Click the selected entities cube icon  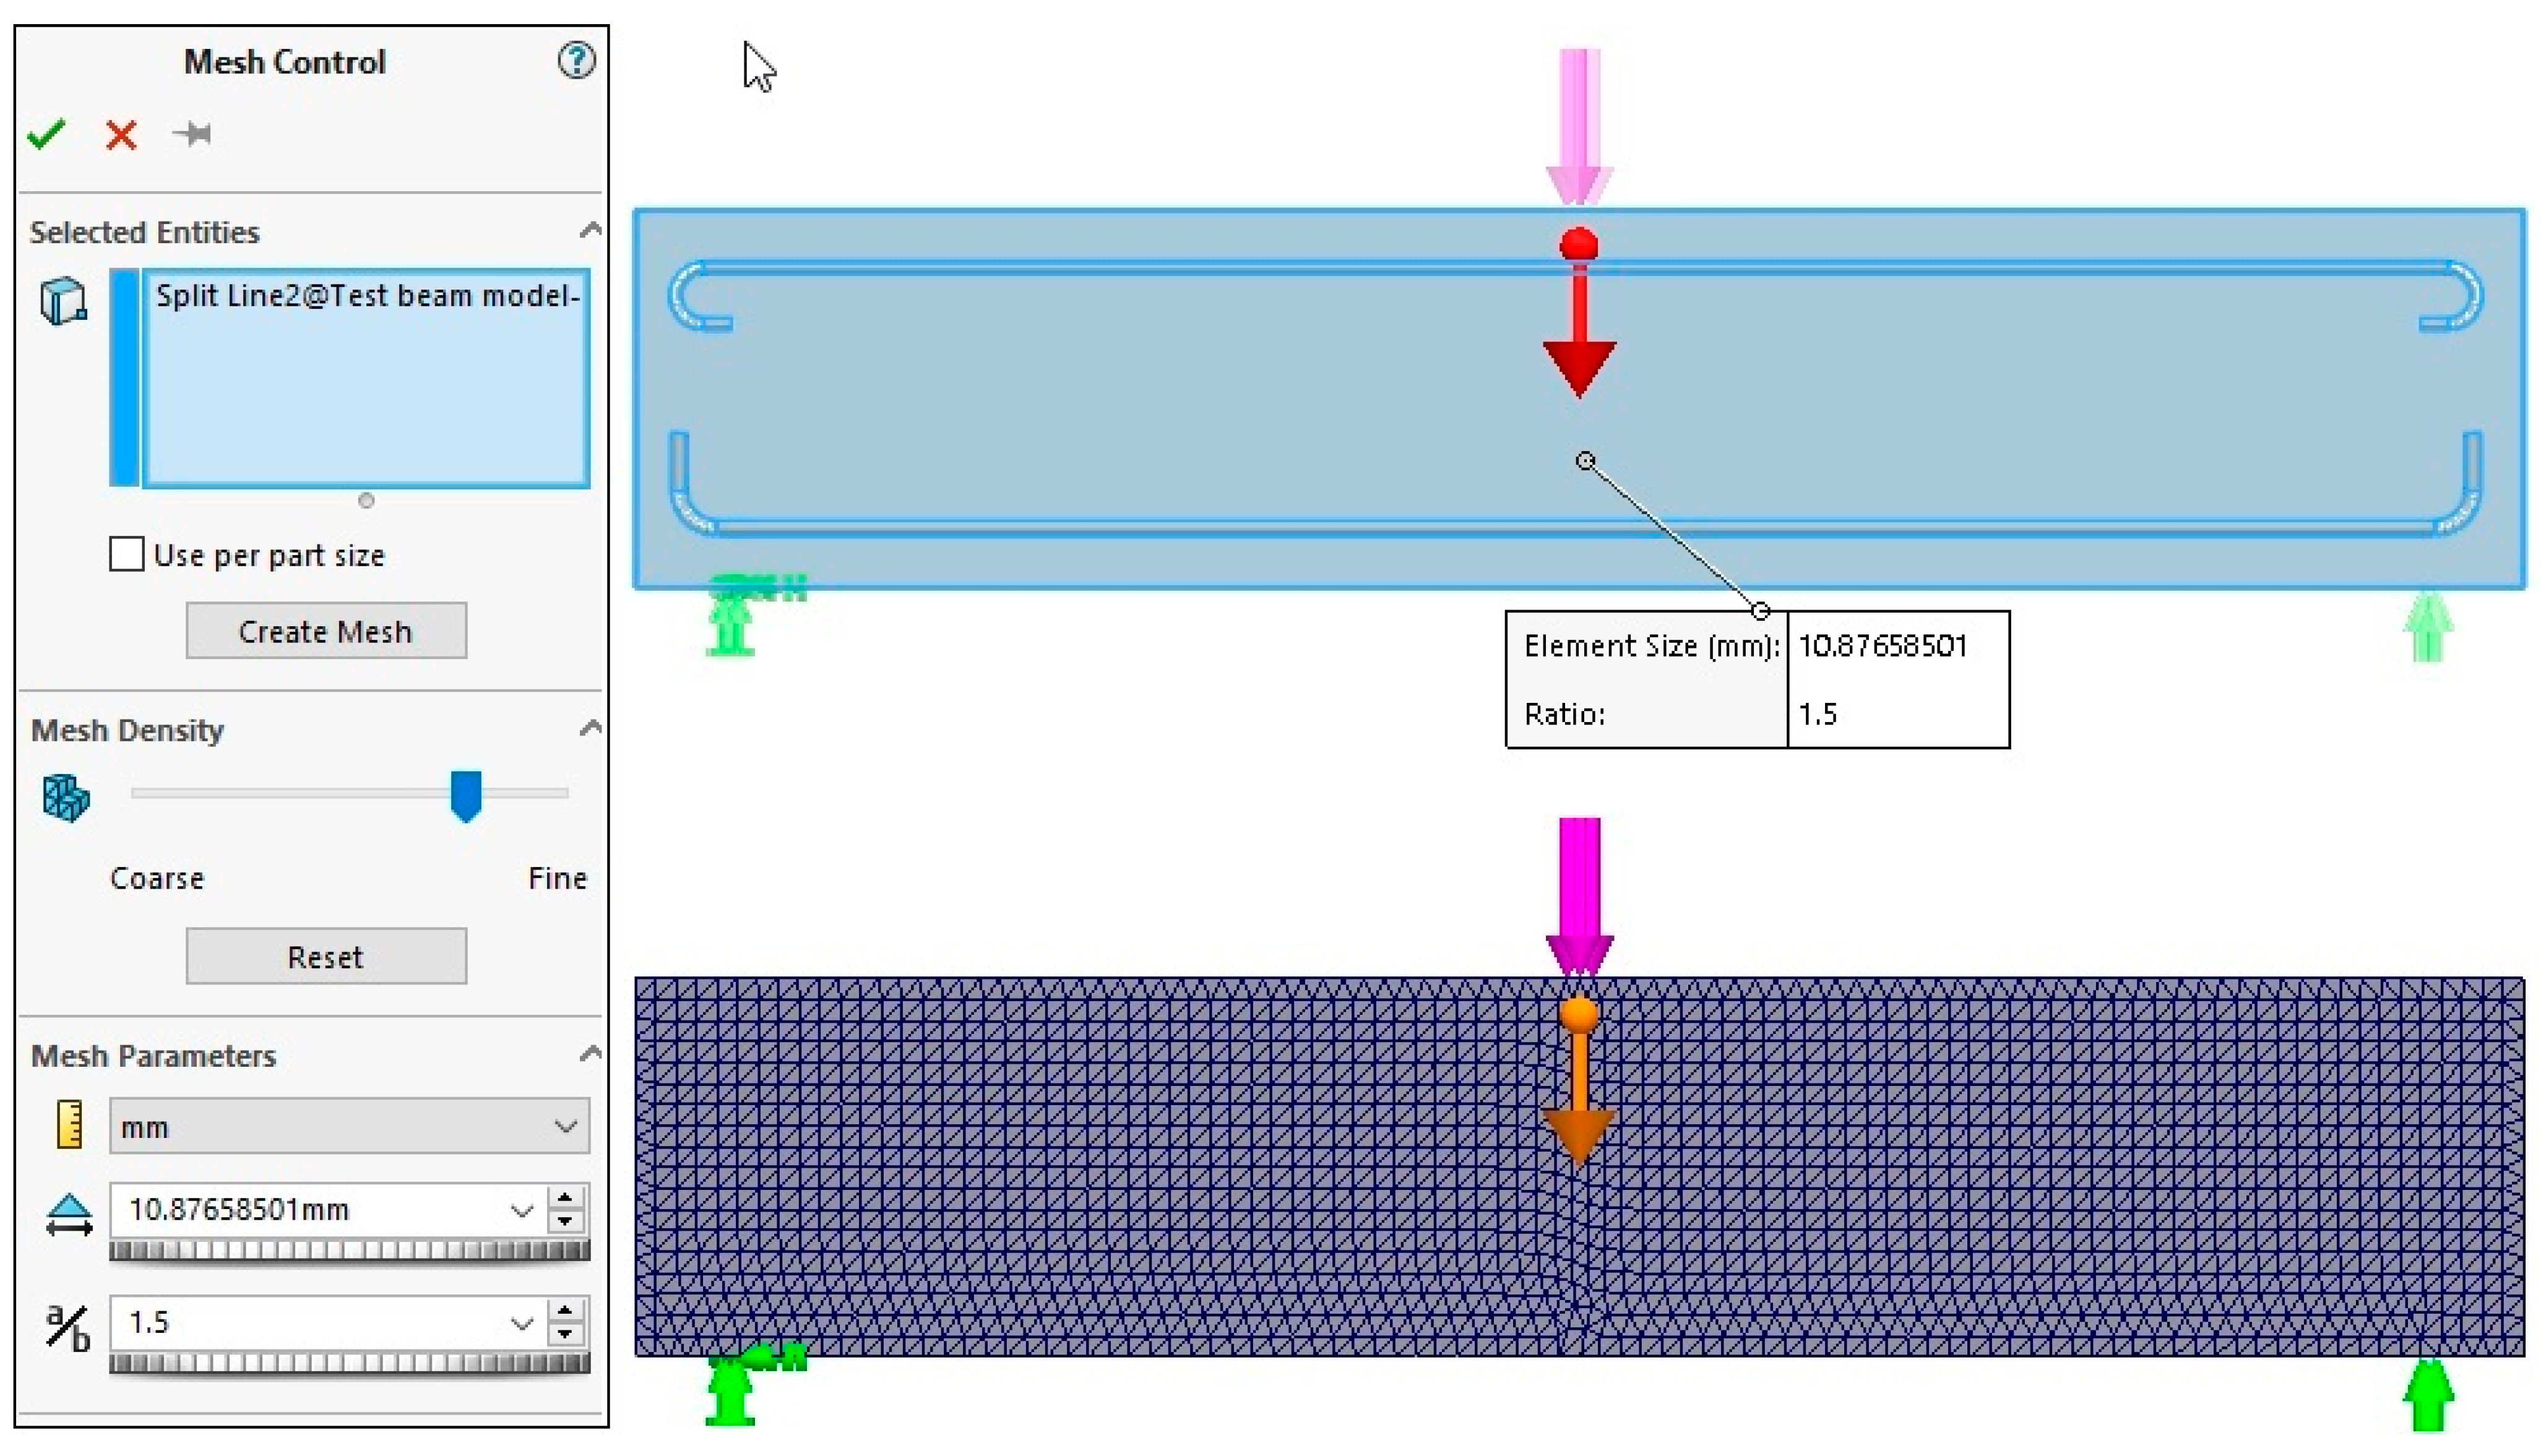(x=63, y=300)
